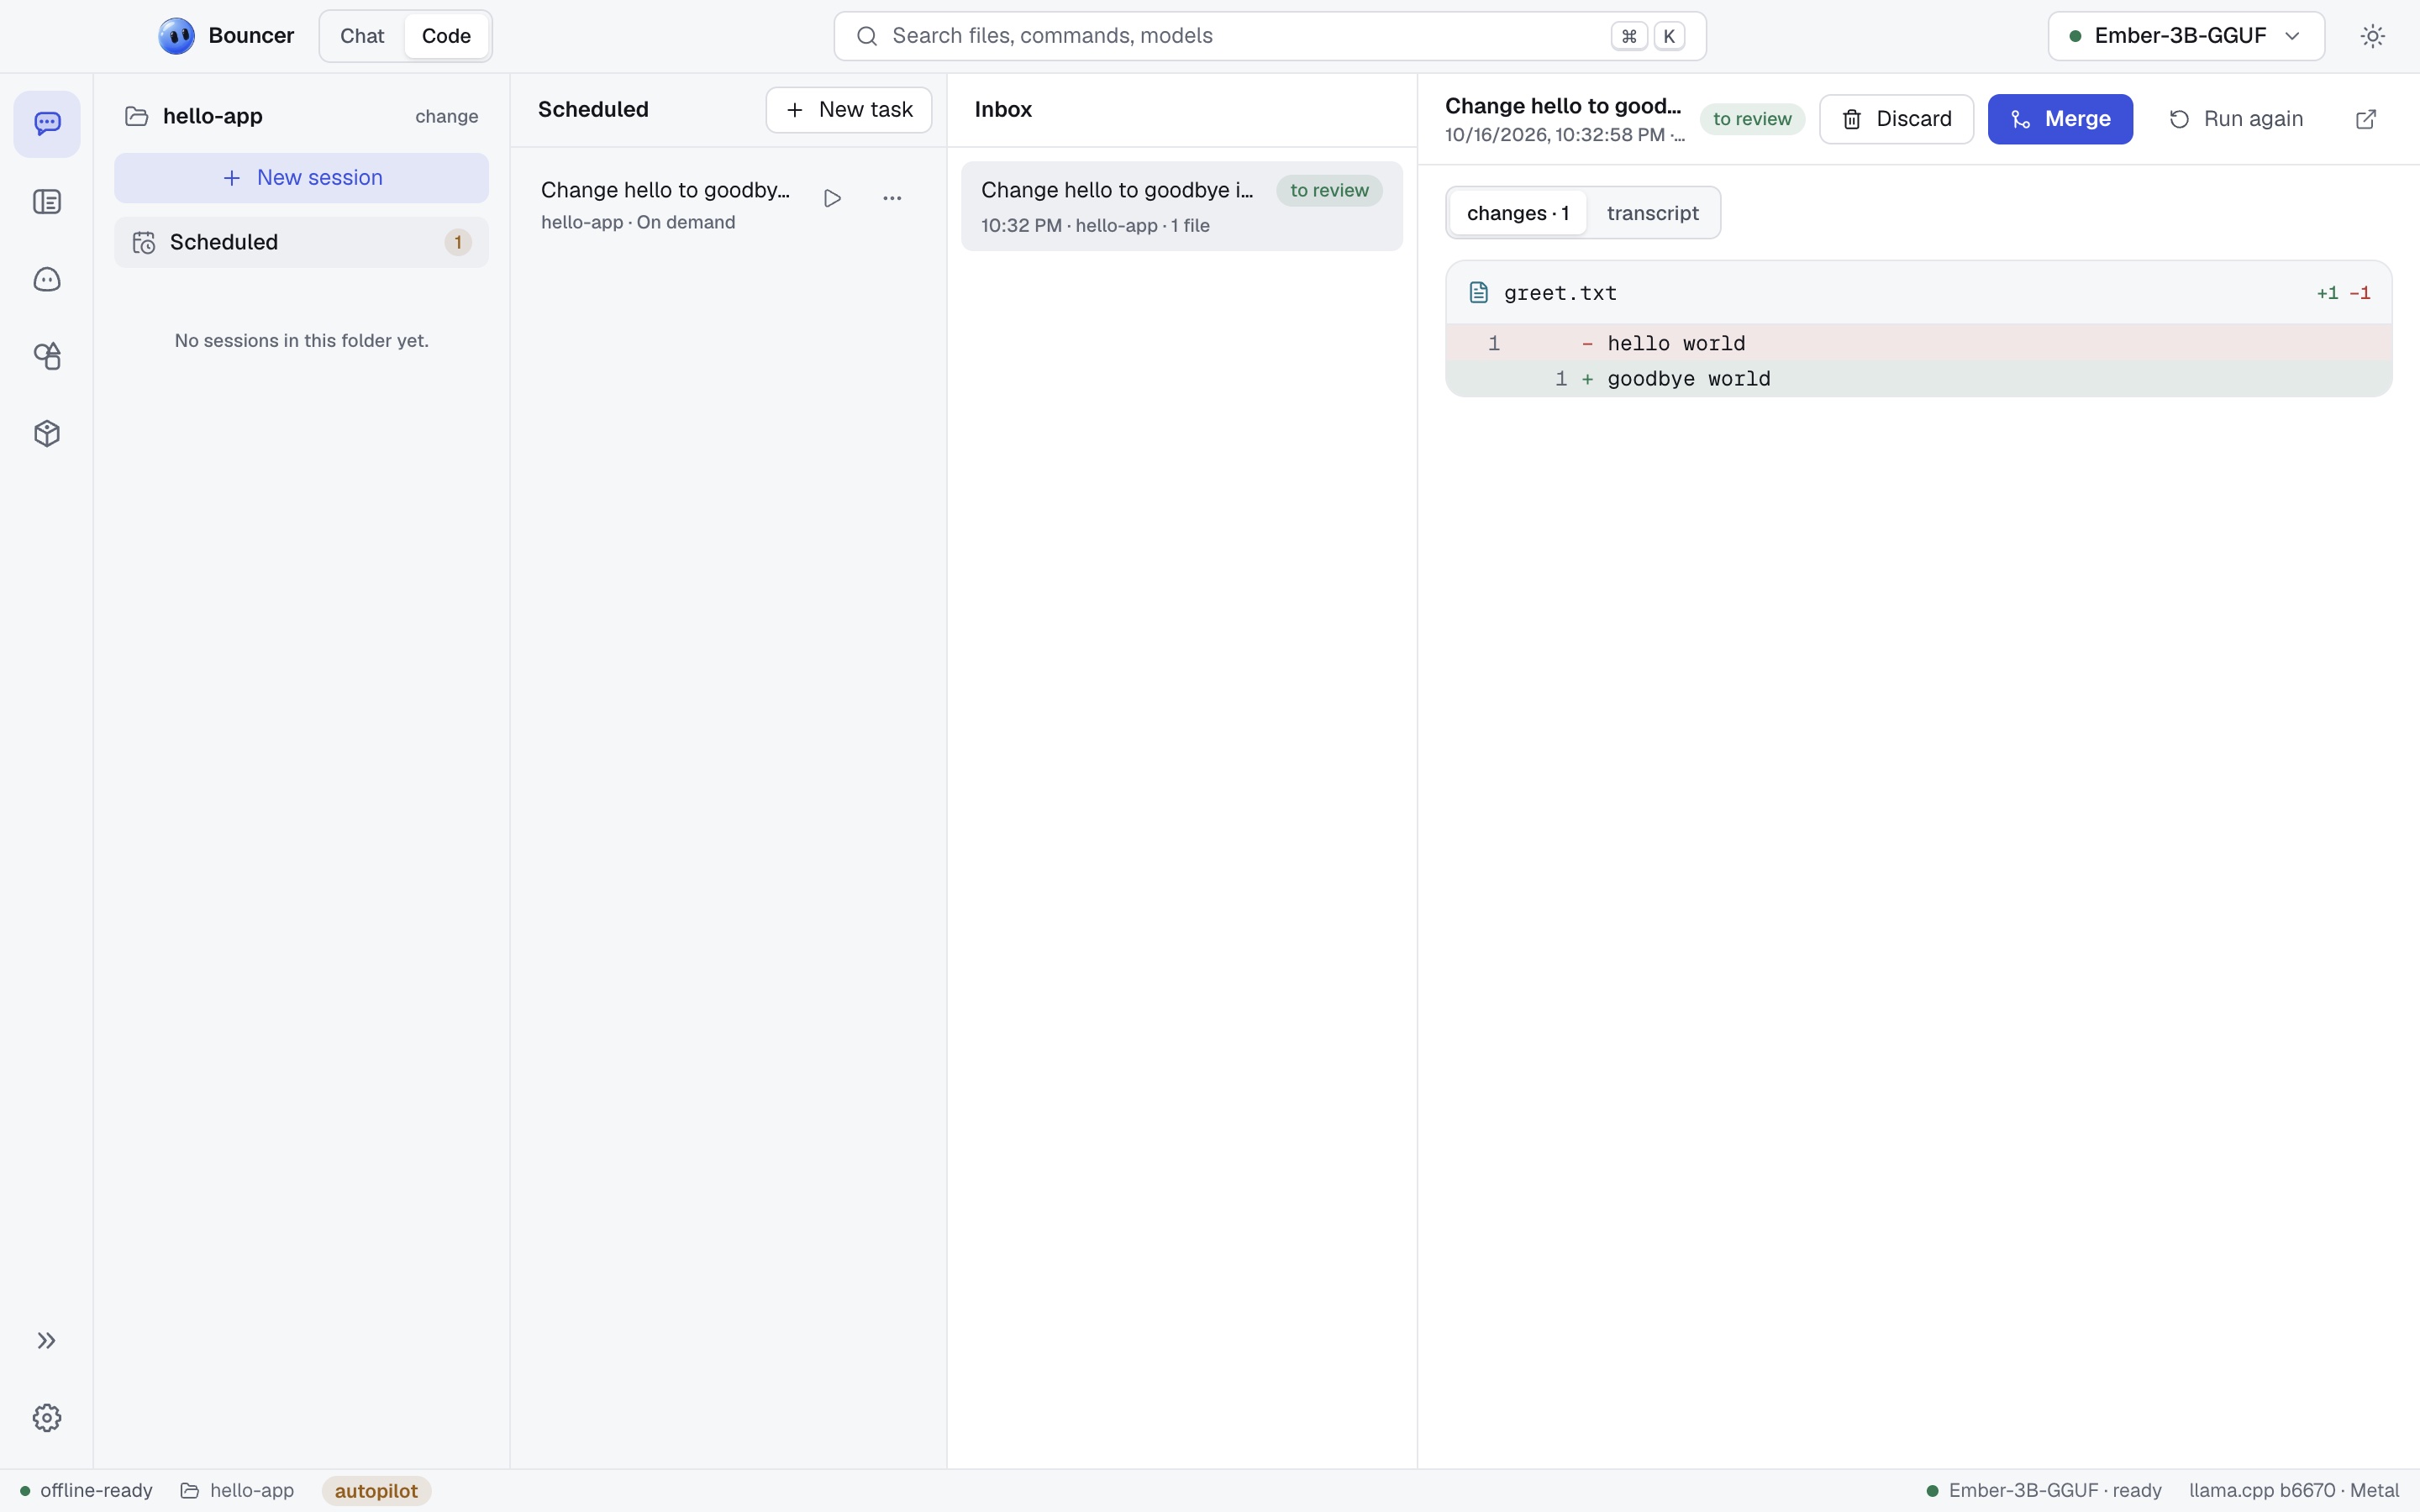Screen dimensions: 2420x1512
Task: Open the shapes sidebar icon
Action: pyautogui.click(x=47, y=356)
